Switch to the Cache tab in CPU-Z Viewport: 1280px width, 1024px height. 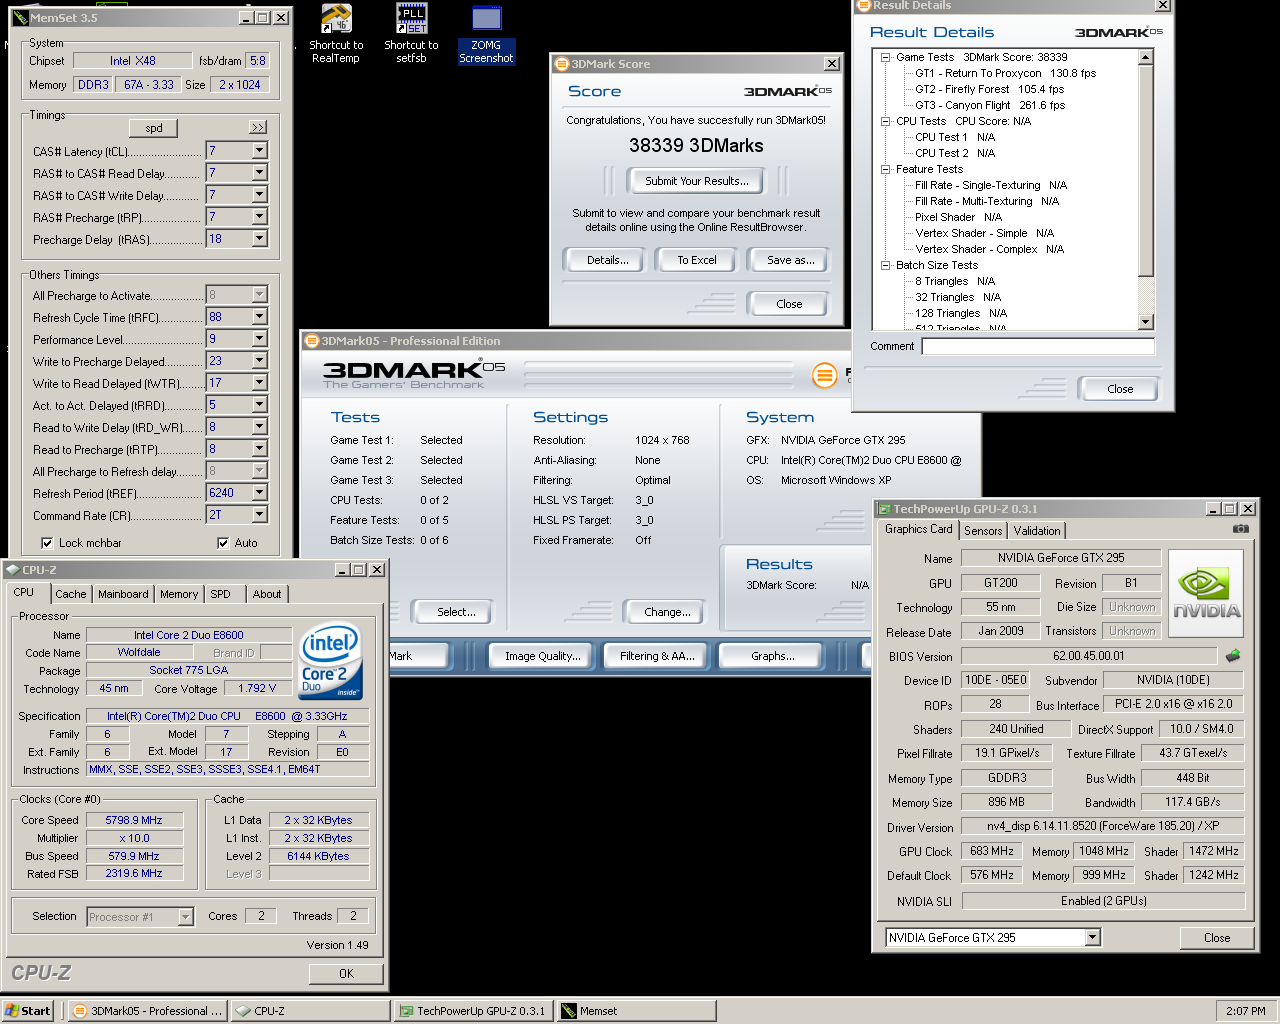[70, 594]
